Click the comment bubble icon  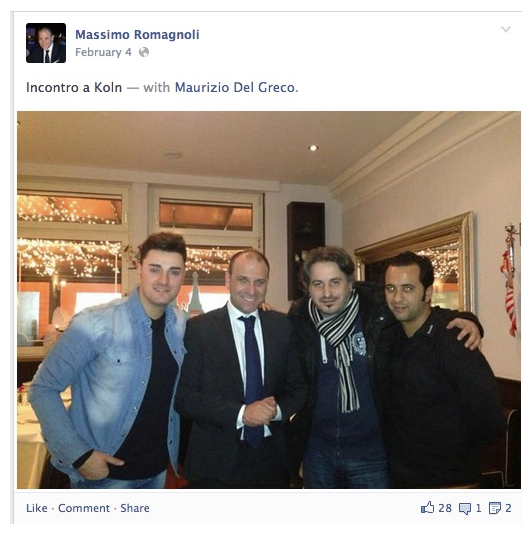465,508
